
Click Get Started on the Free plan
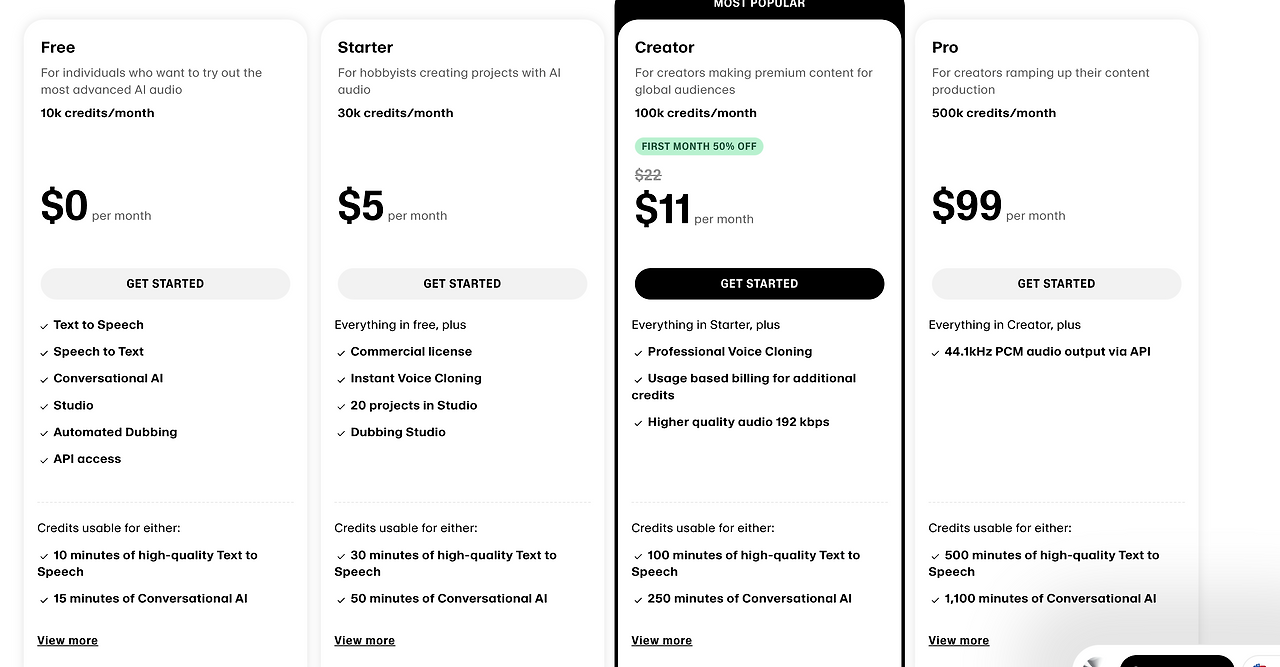[x=165, y=283]
